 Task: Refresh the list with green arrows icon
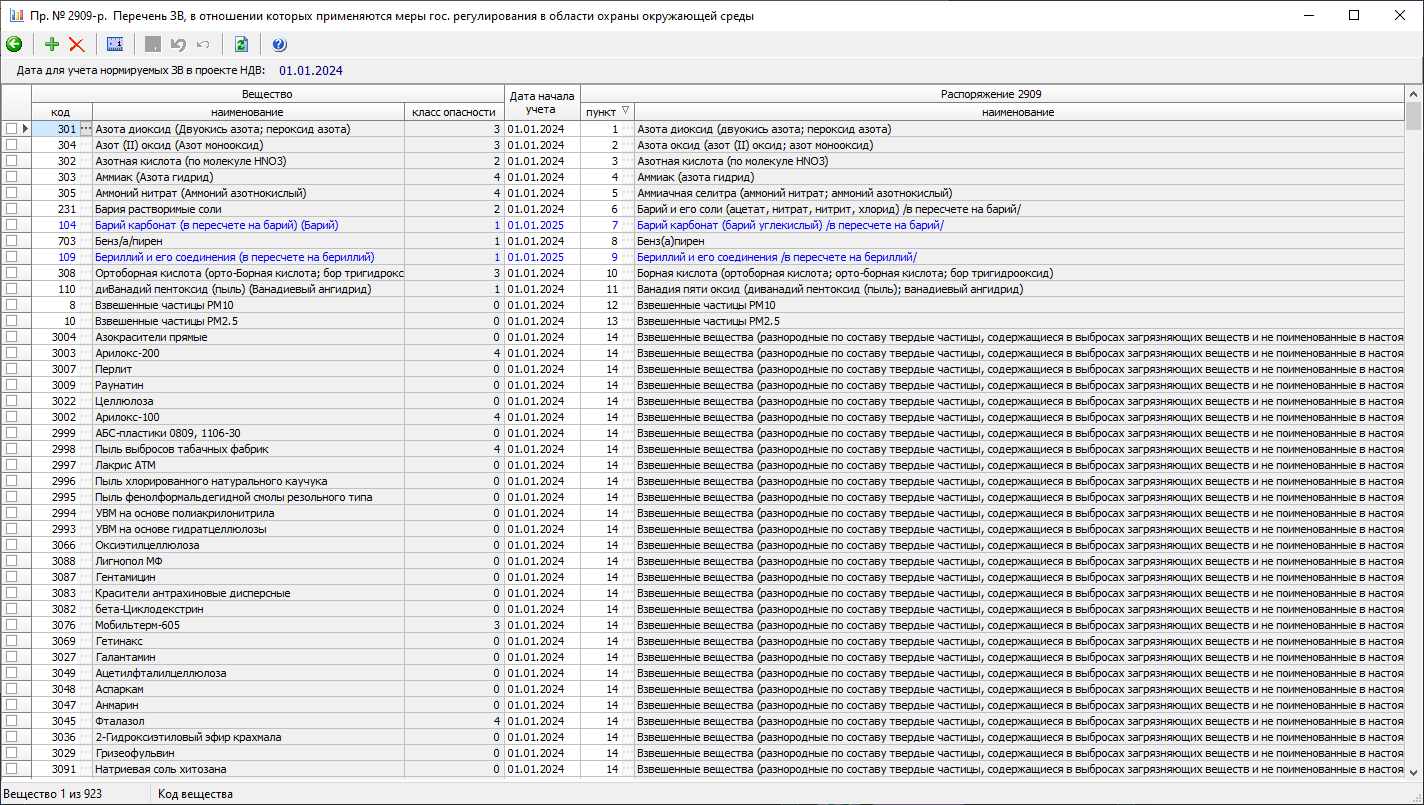241,44
